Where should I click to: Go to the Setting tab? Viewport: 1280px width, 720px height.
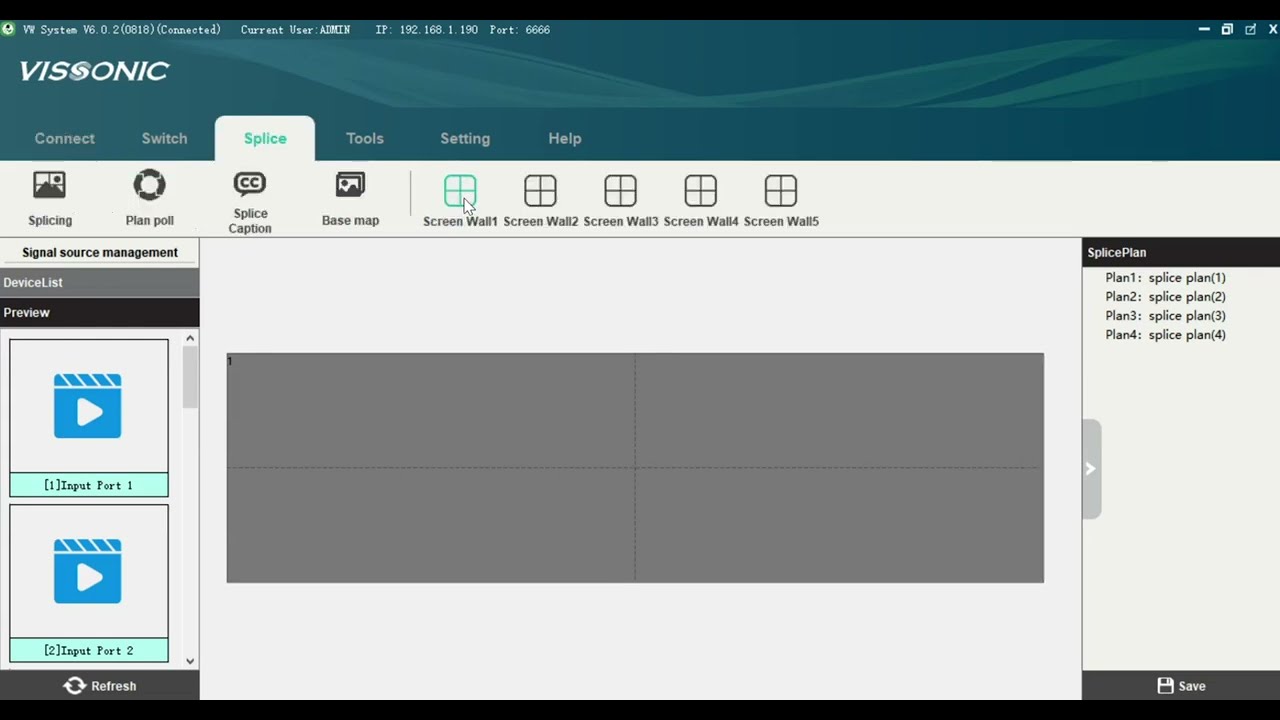(465, 138)
